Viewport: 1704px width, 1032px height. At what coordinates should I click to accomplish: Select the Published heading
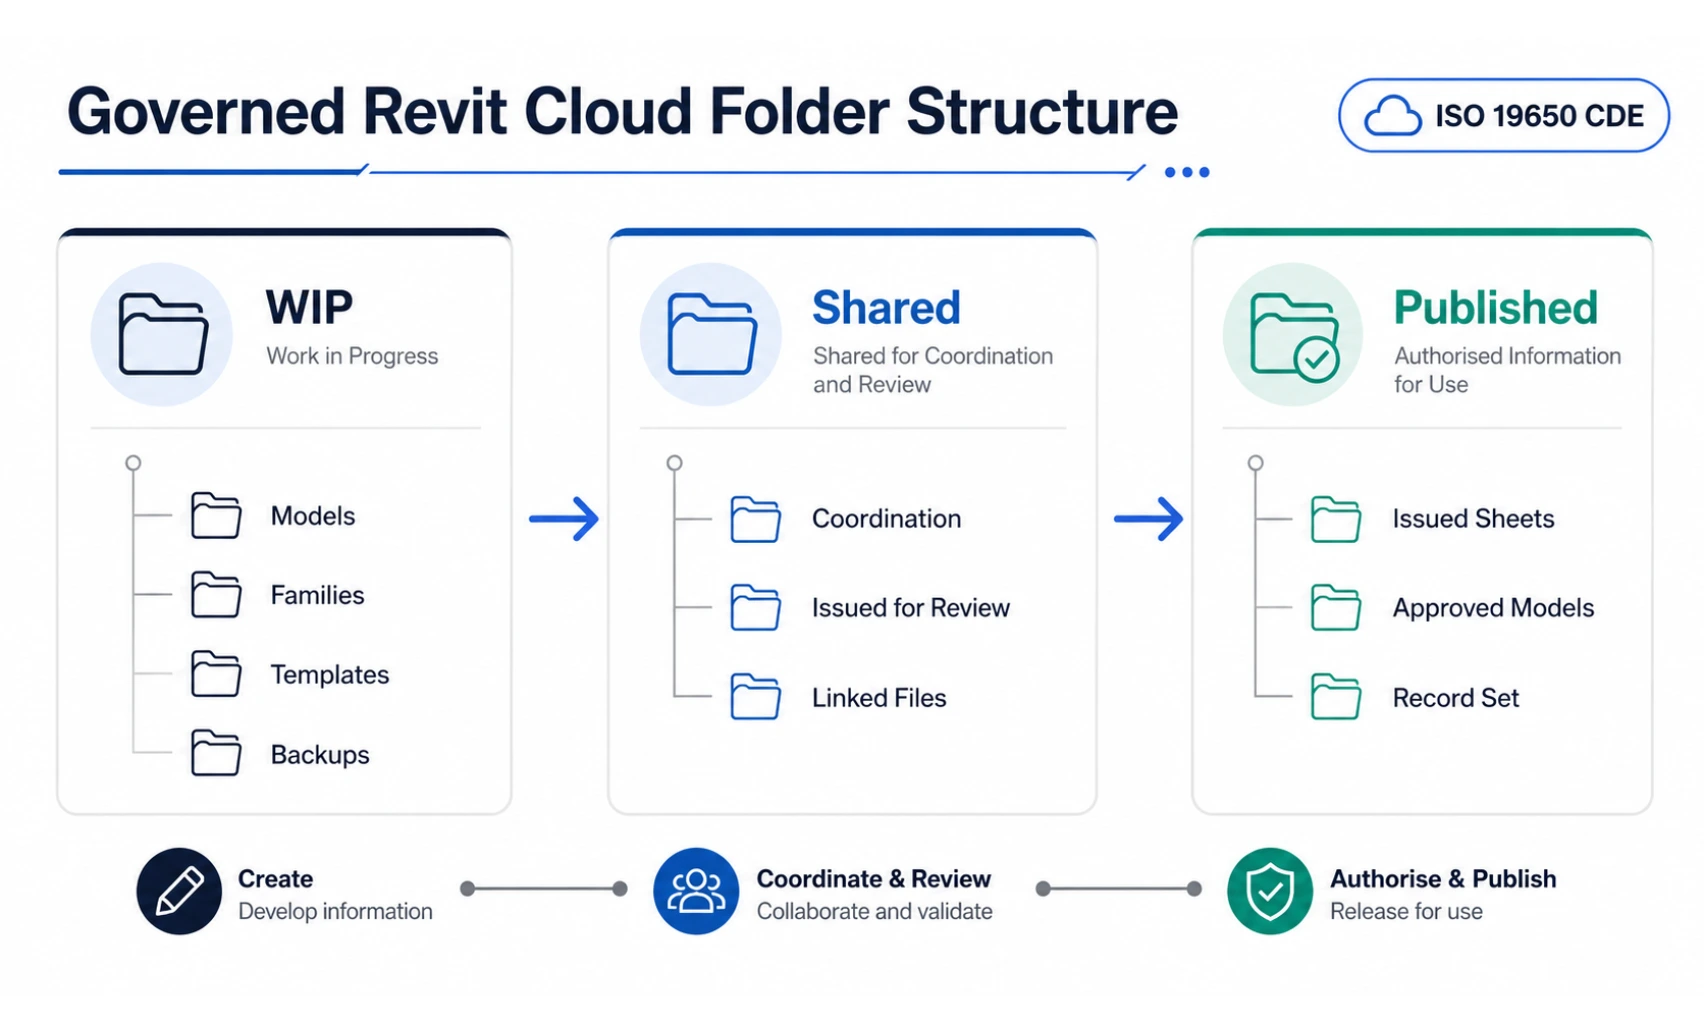[x=1496, y=308]
